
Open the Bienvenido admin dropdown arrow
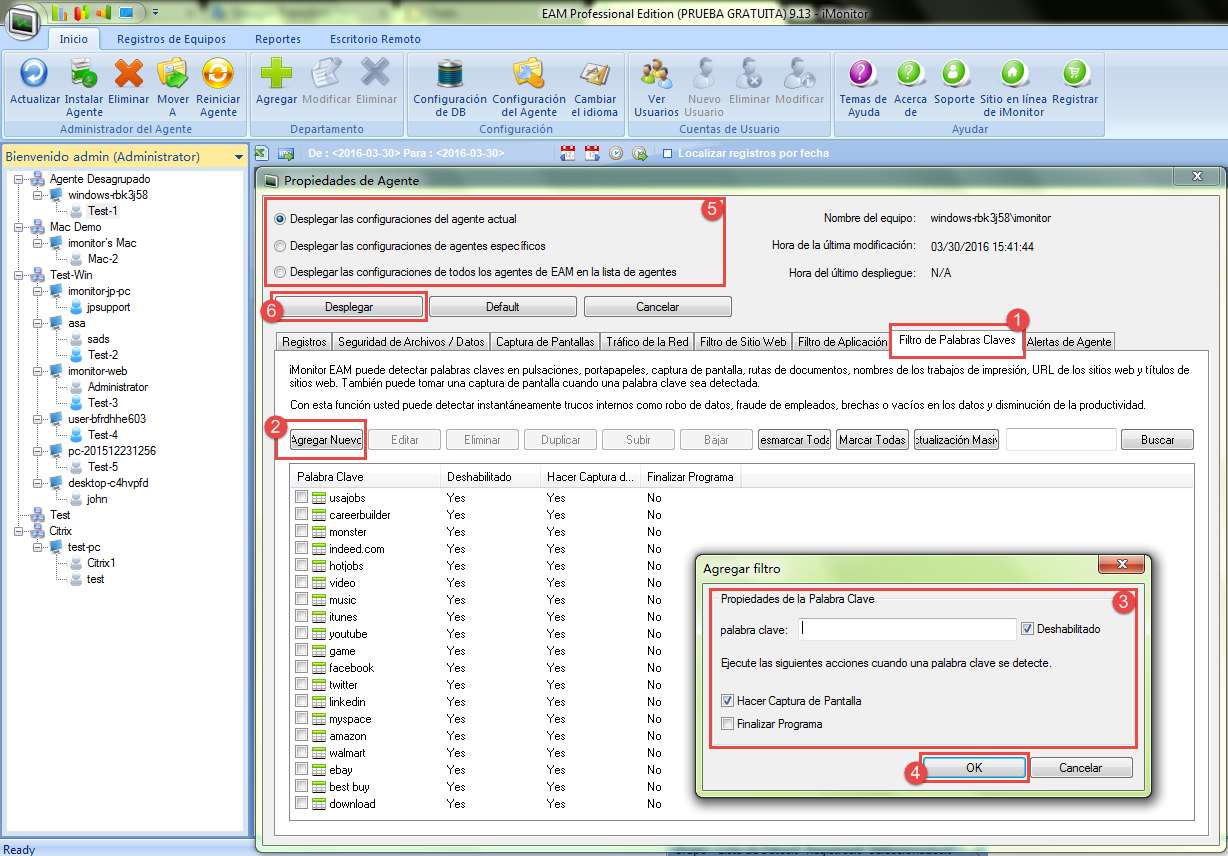click(238, 157)
